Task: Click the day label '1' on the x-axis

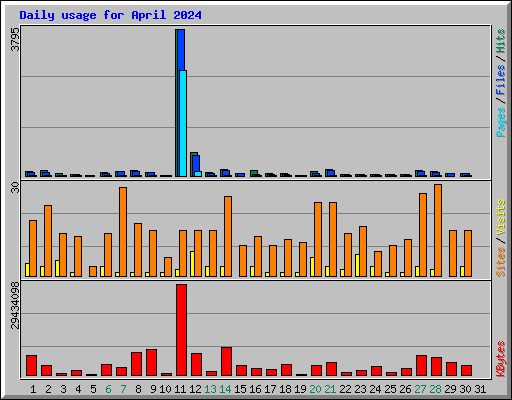Action: pyautogui.click(x=33, y=389)
